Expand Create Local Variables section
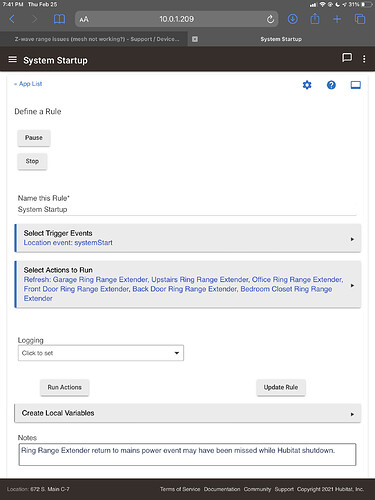 click(188, 413)
